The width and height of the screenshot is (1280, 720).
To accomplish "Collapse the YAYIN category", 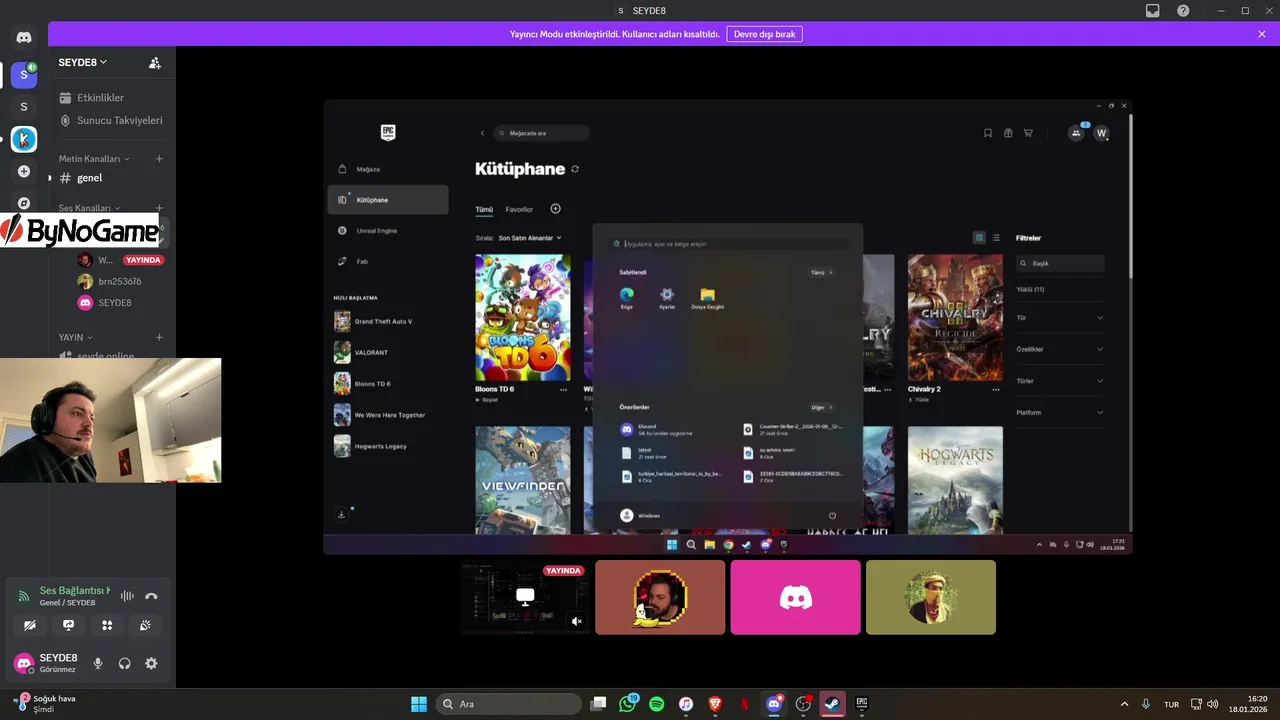I will 75,337.
